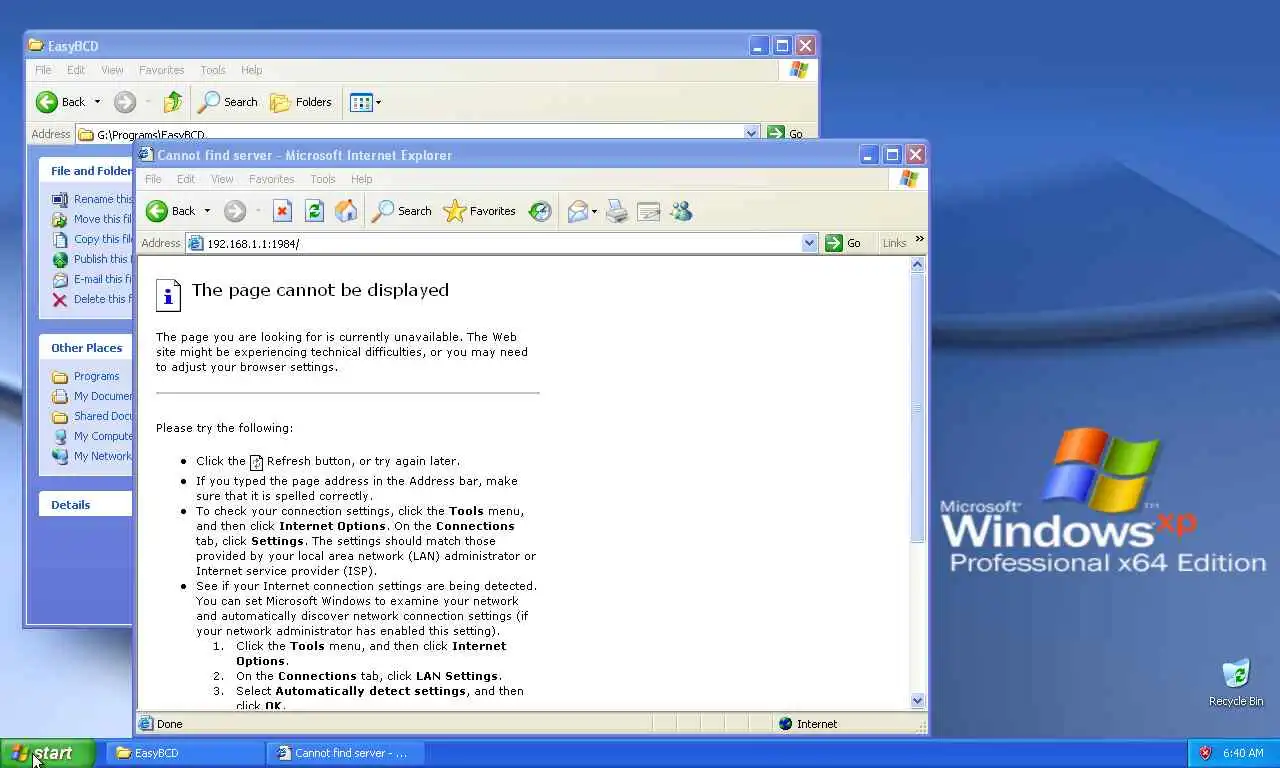Click Search in EasyBCD Explorer toolbar
This screenshot has height=768, width=1280.
tap(227, 102)
